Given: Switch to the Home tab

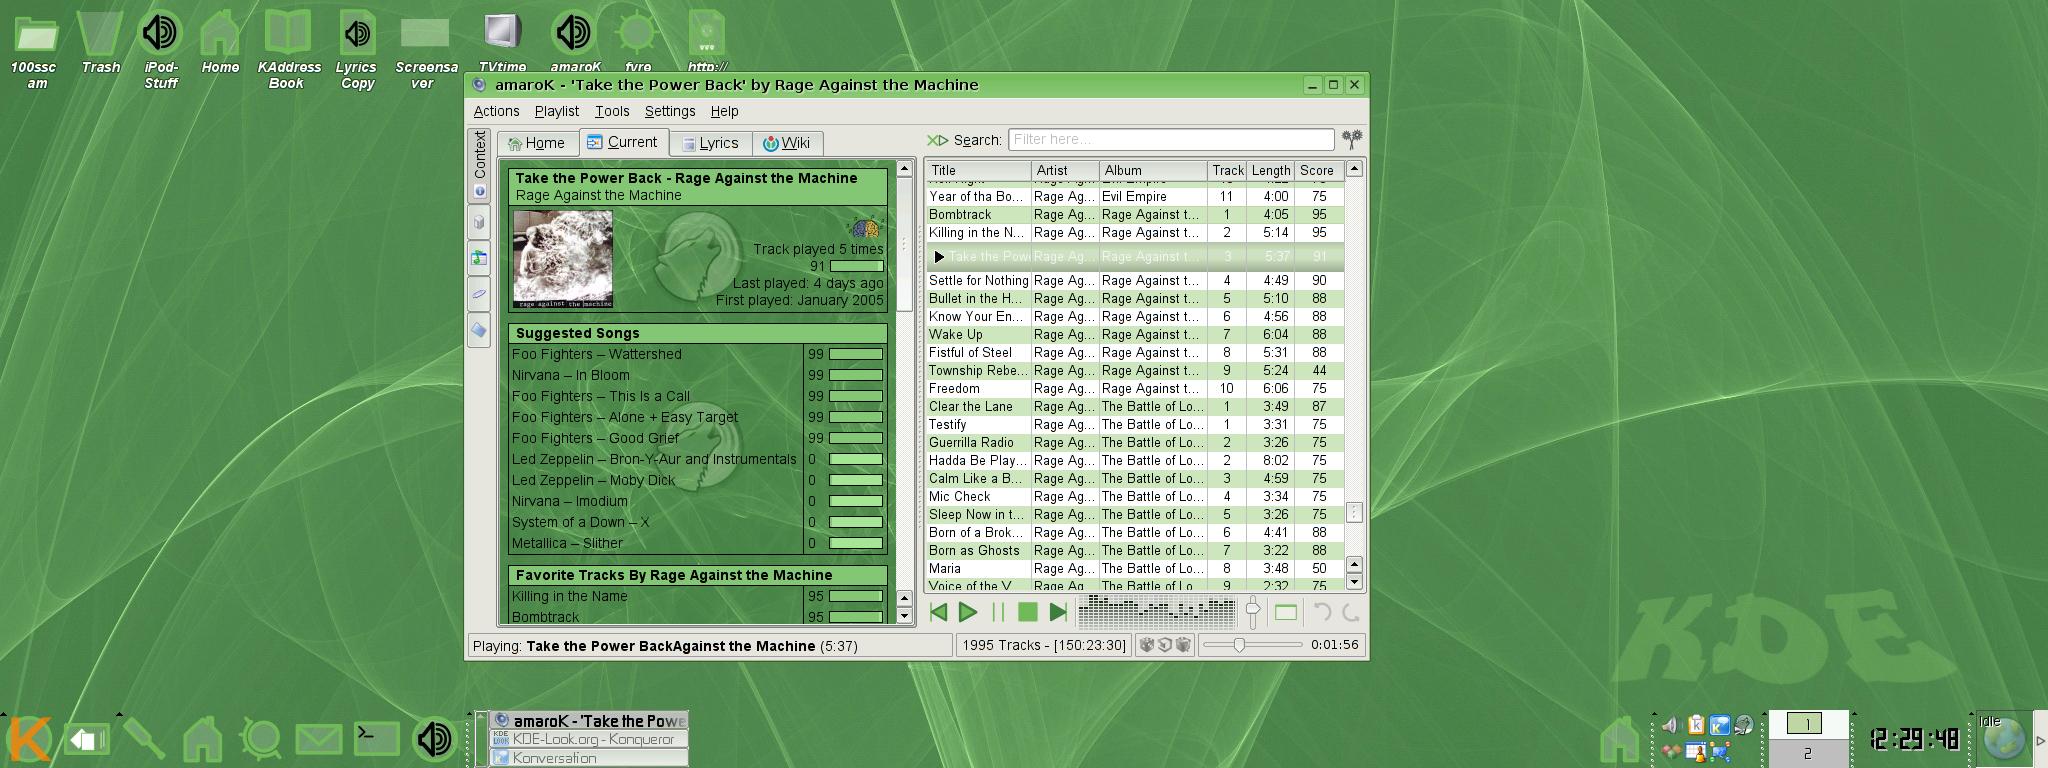Looking at the screenshot, I should (537, 143).
